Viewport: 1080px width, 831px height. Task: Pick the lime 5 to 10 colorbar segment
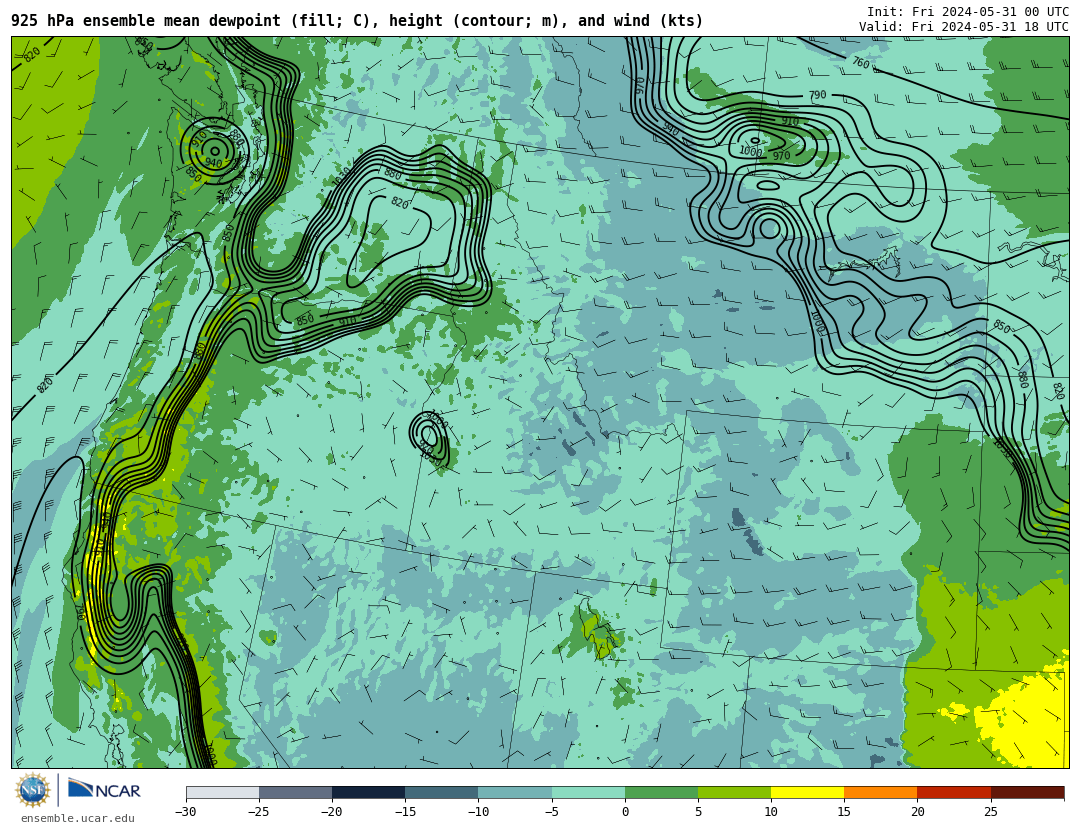(x=734, y=793)
